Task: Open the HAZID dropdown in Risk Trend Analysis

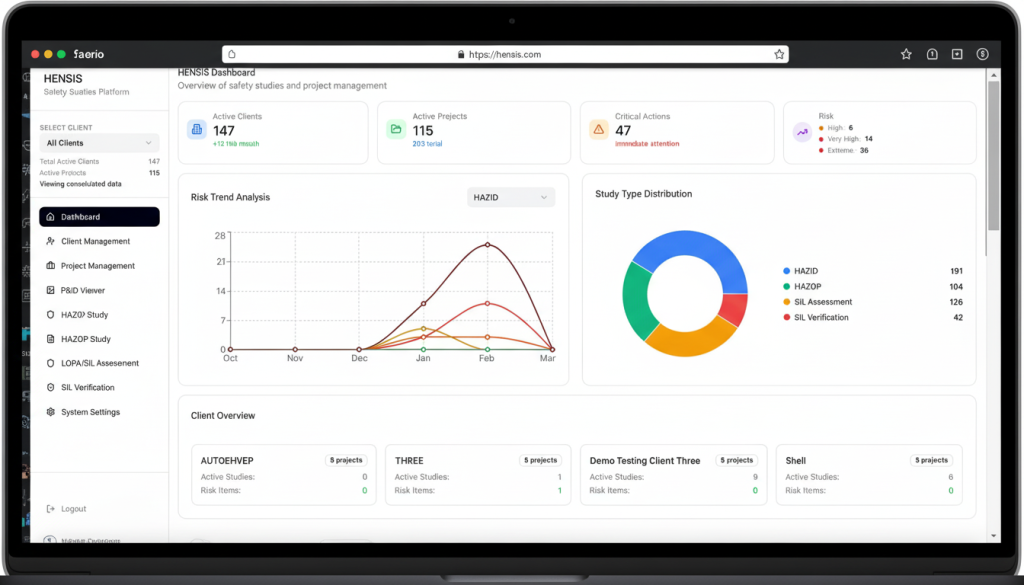Action: coord(510,197)
